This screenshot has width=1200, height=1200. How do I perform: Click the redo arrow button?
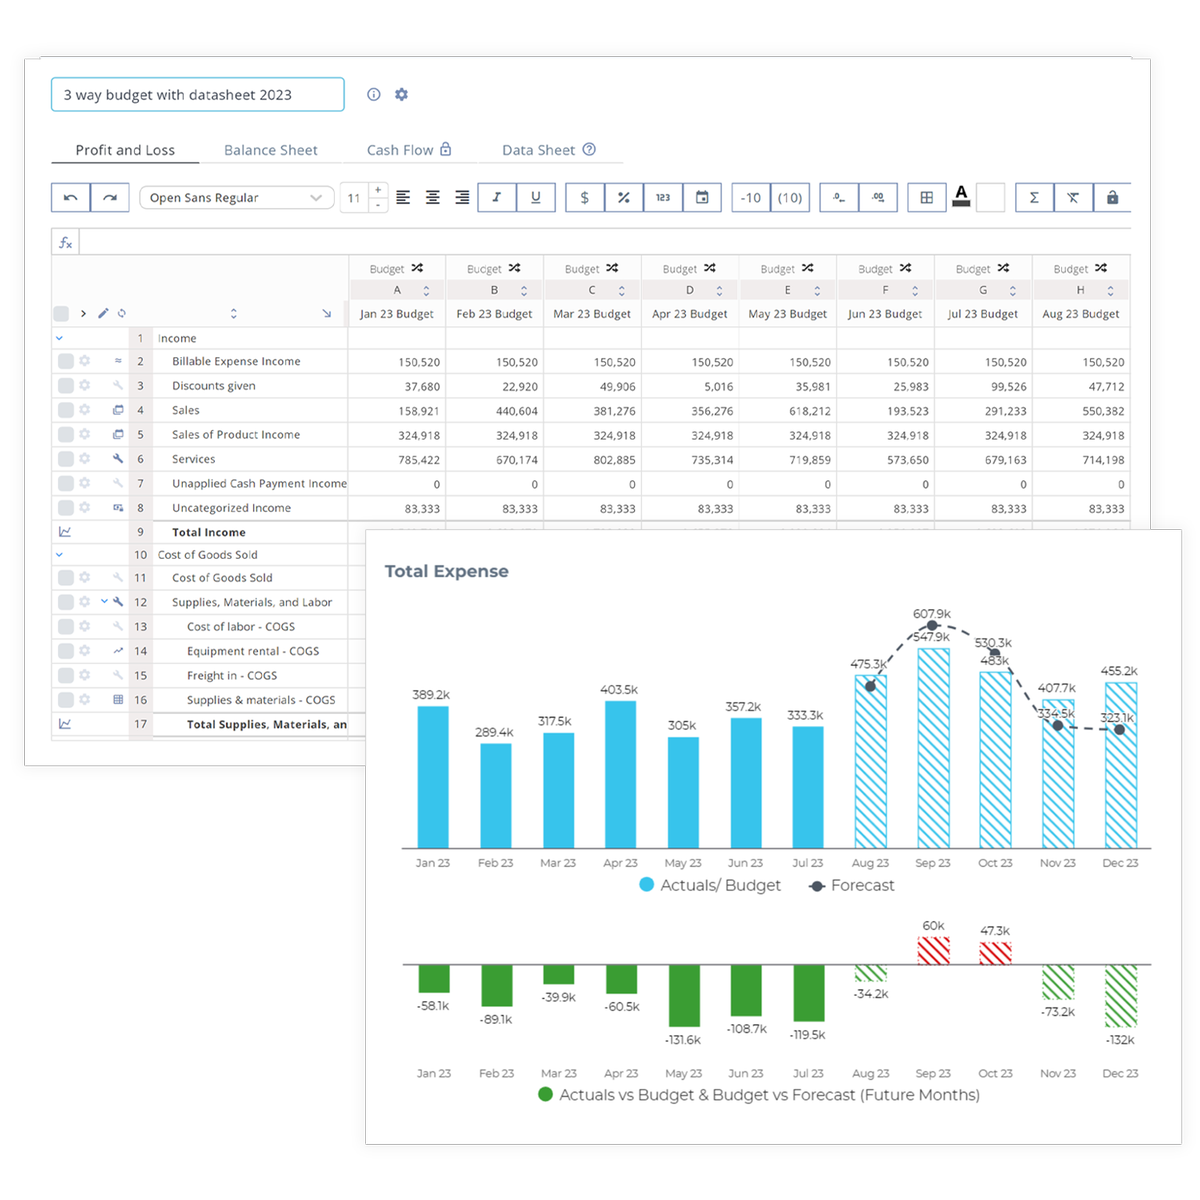pyautogui.click(x=110, y=197)
